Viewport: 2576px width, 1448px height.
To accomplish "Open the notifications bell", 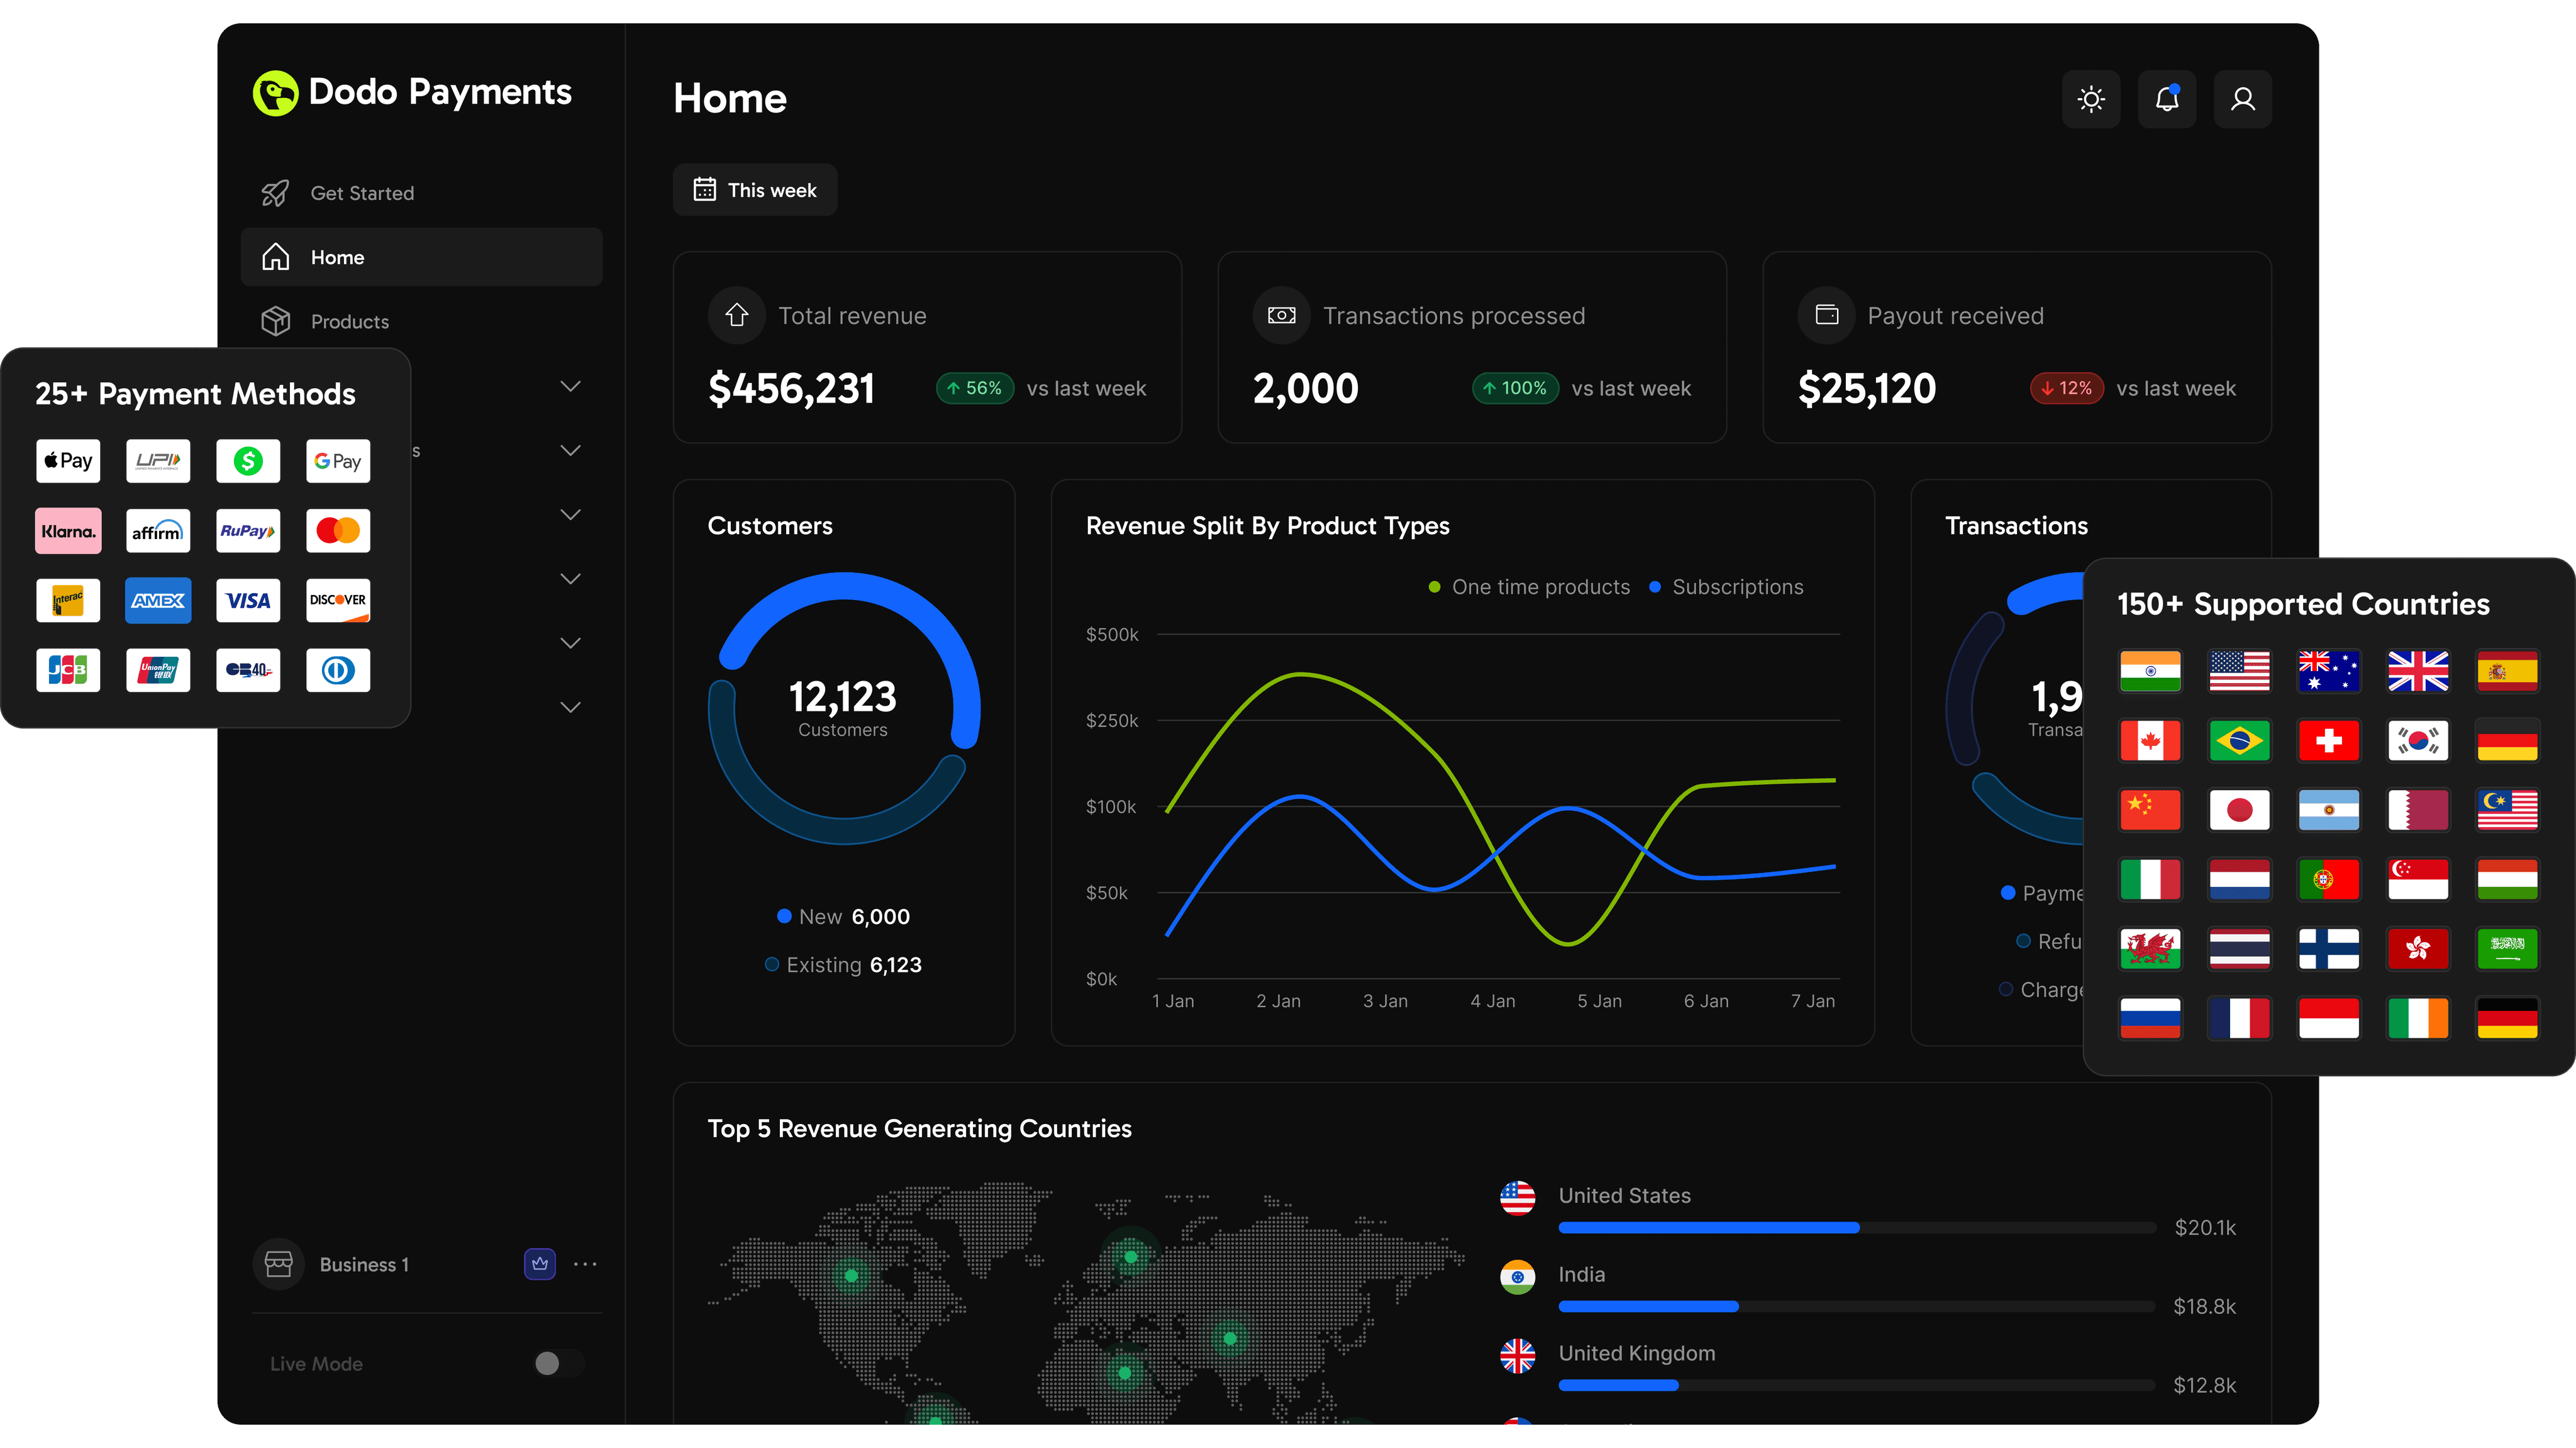I will click(2166, 99).
